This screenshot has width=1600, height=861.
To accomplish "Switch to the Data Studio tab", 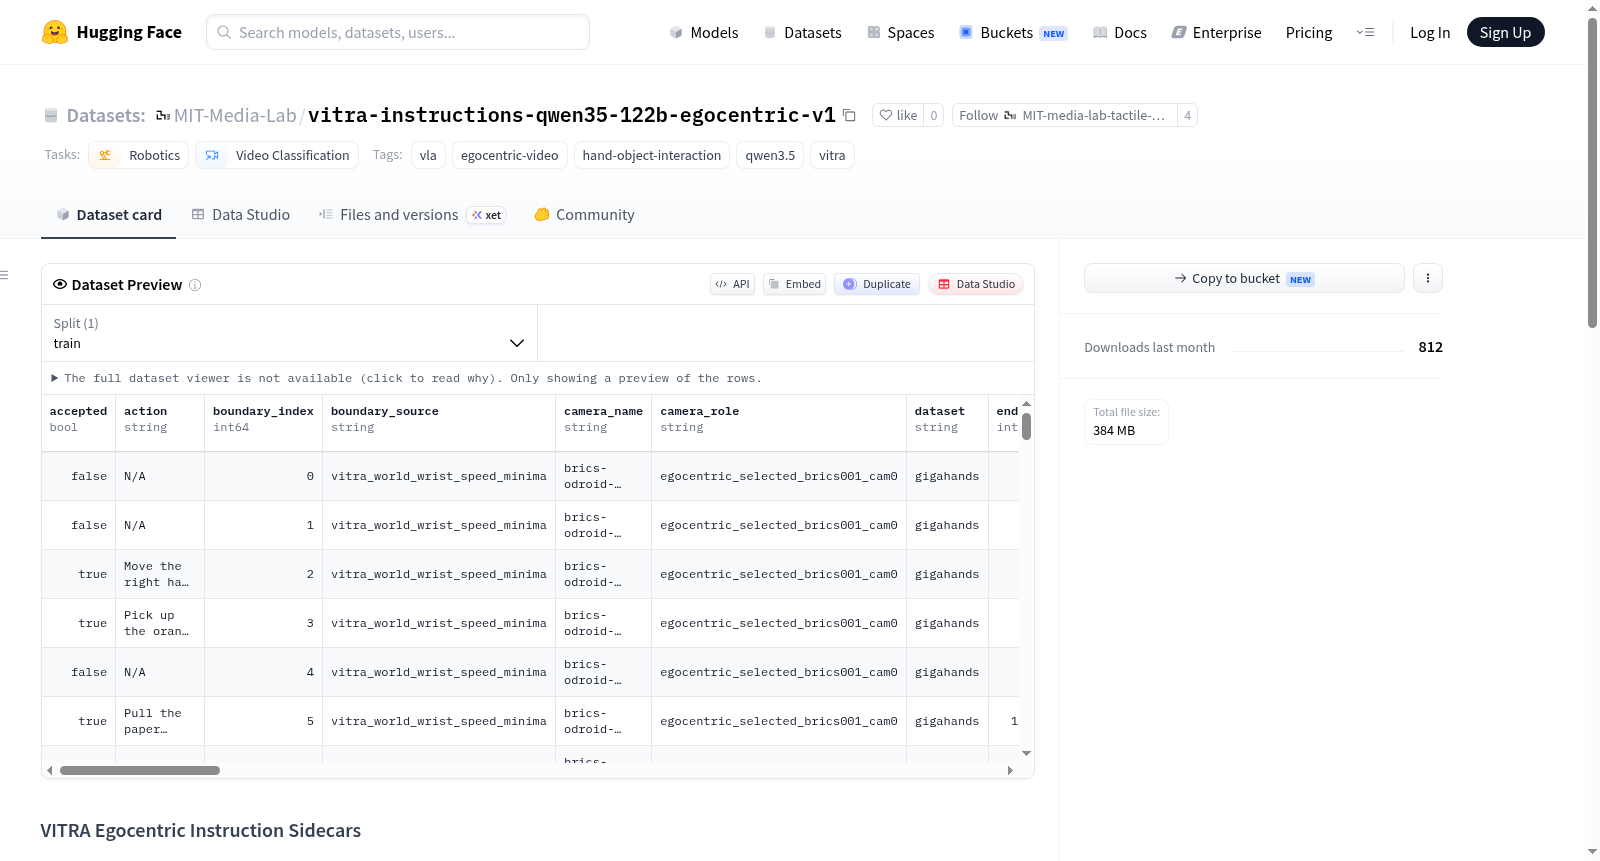I will 241,215.
